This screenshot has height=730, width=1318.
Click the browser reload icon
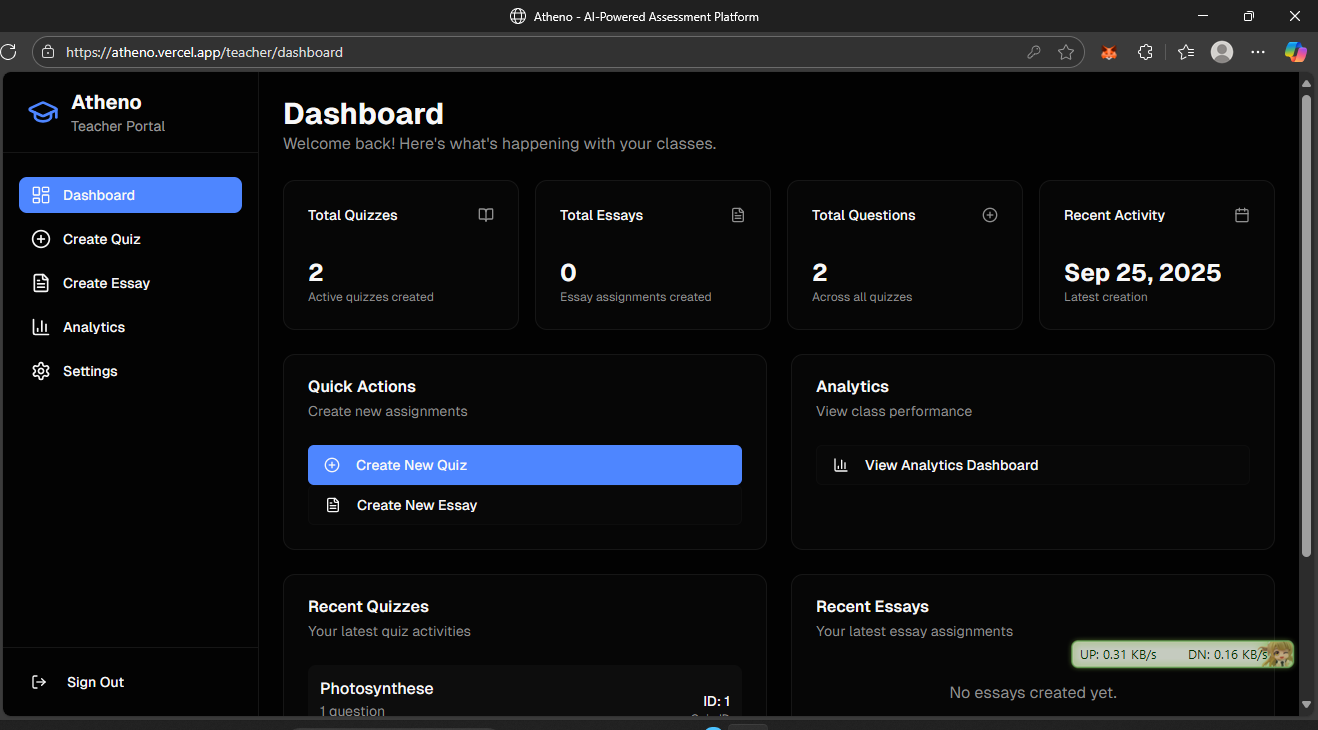coord(8,52)
